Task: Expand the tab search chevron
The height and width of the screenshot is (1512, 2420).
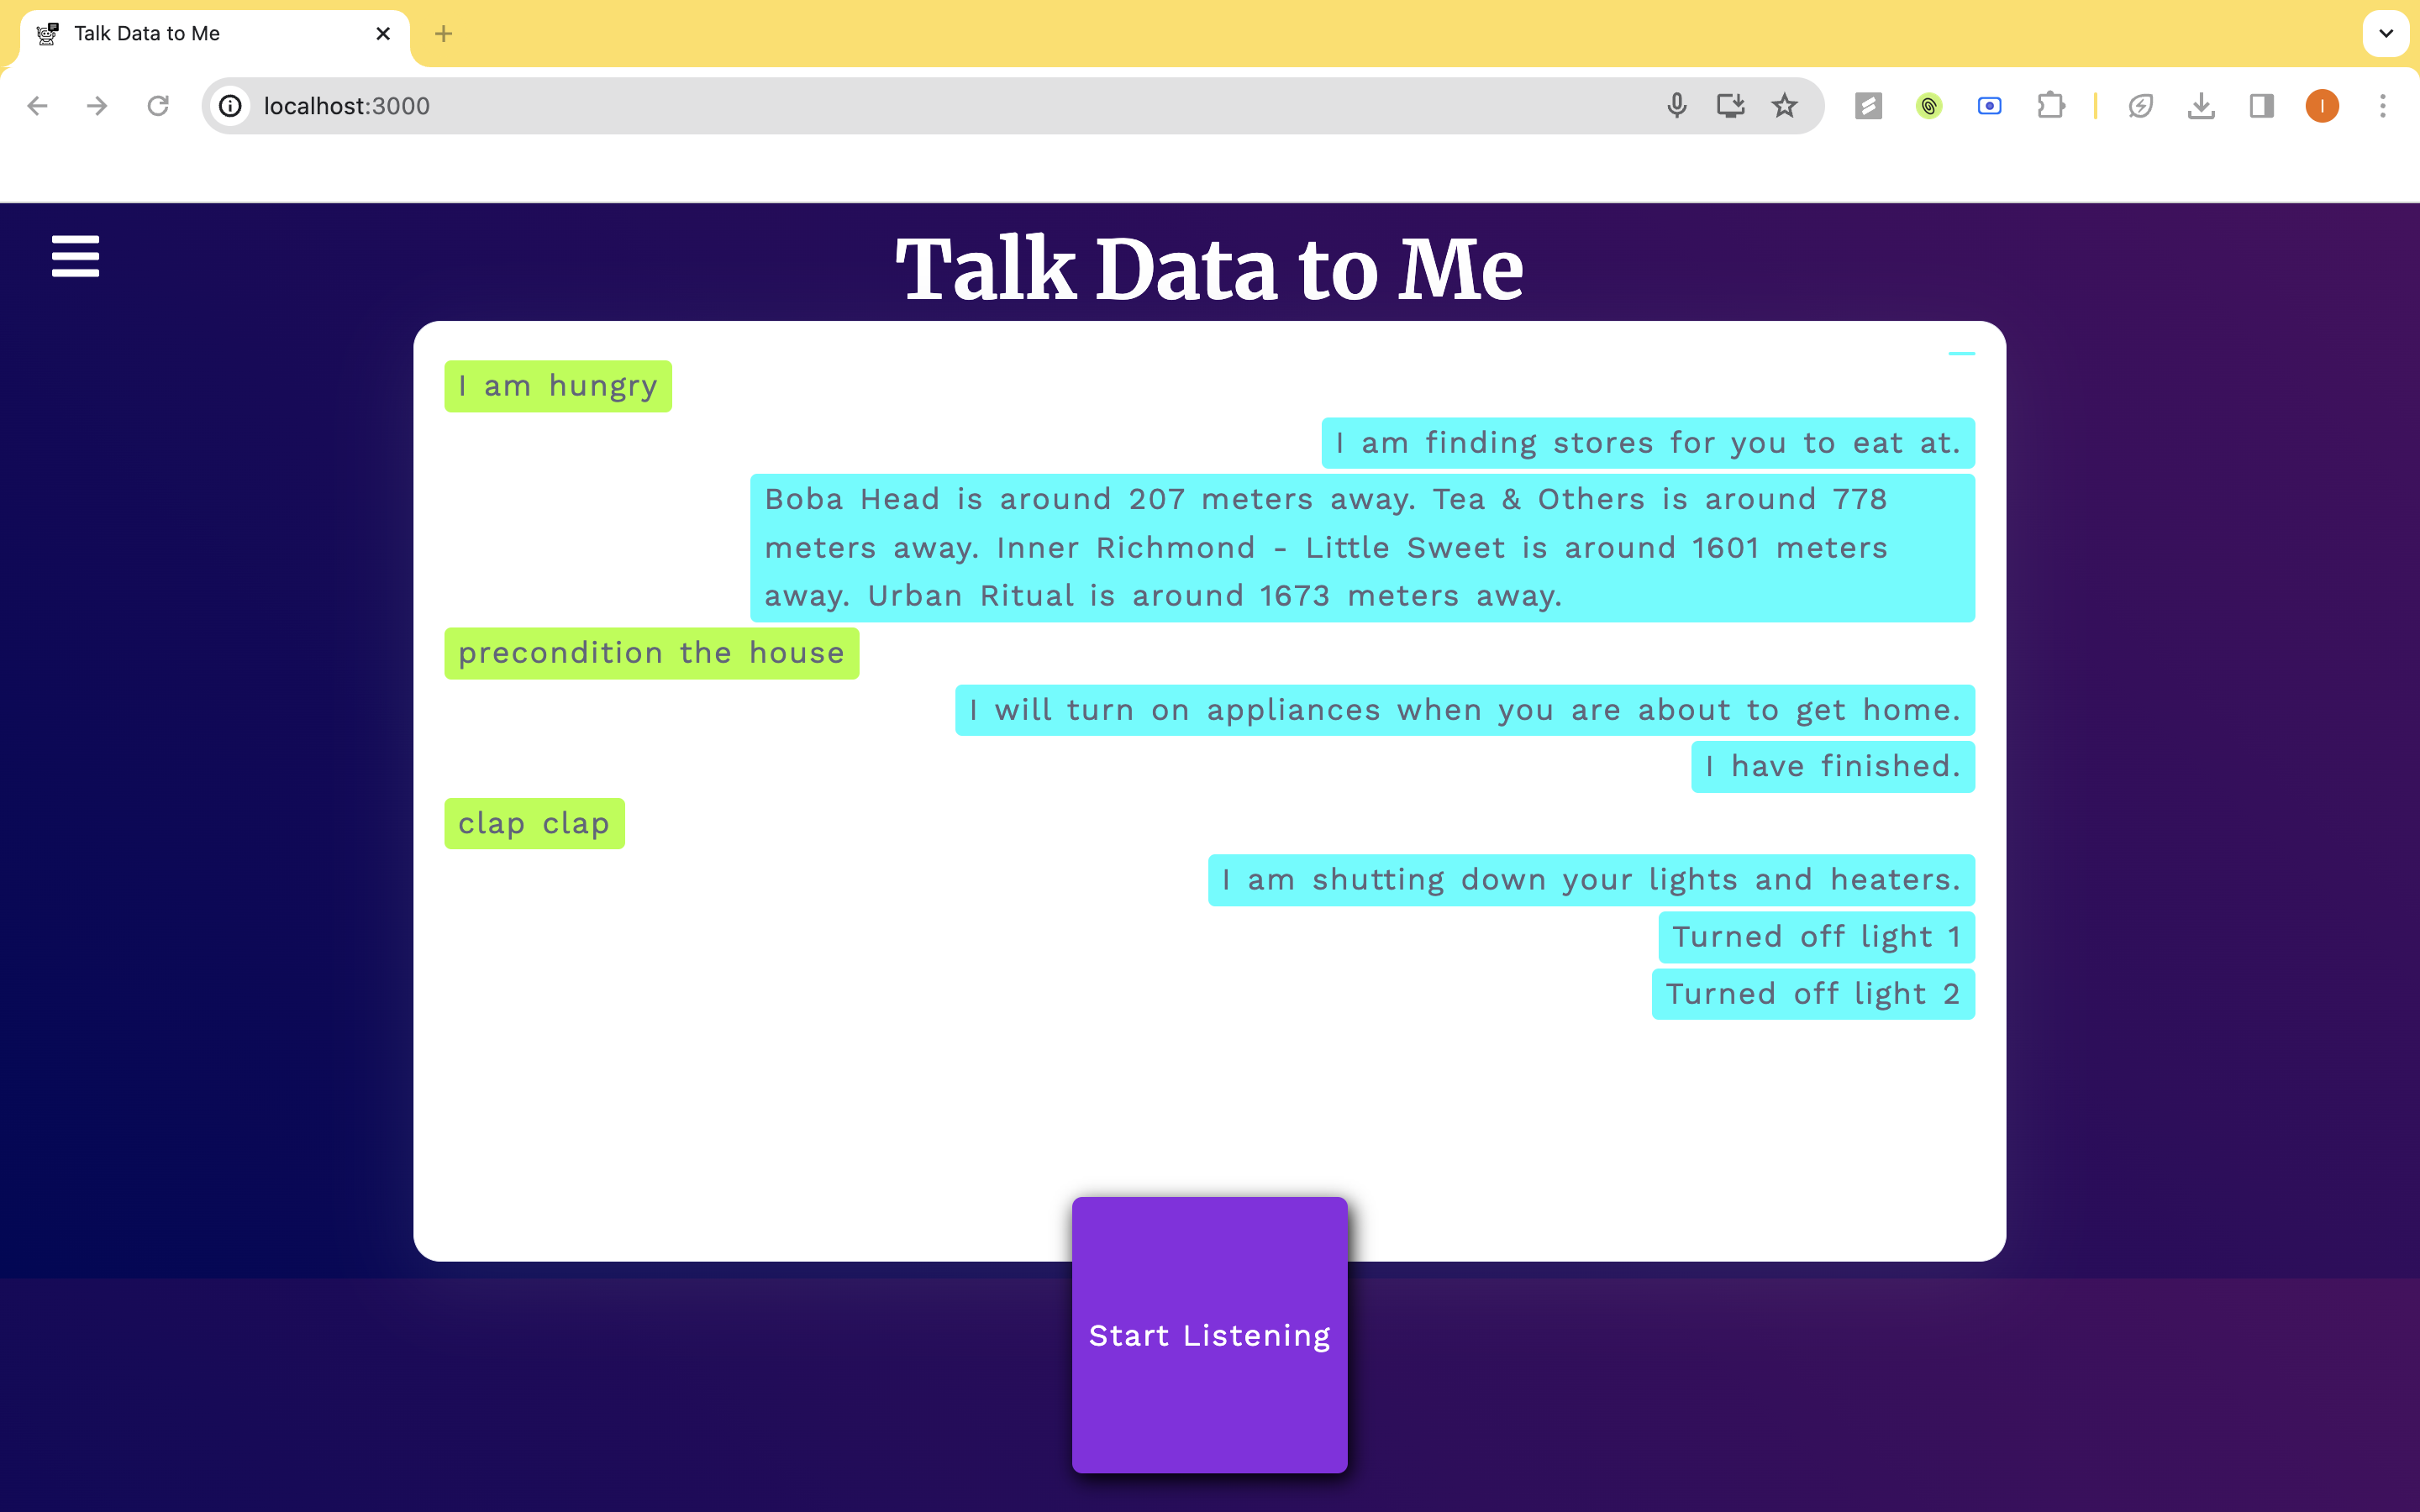Action: [2386, 34]
